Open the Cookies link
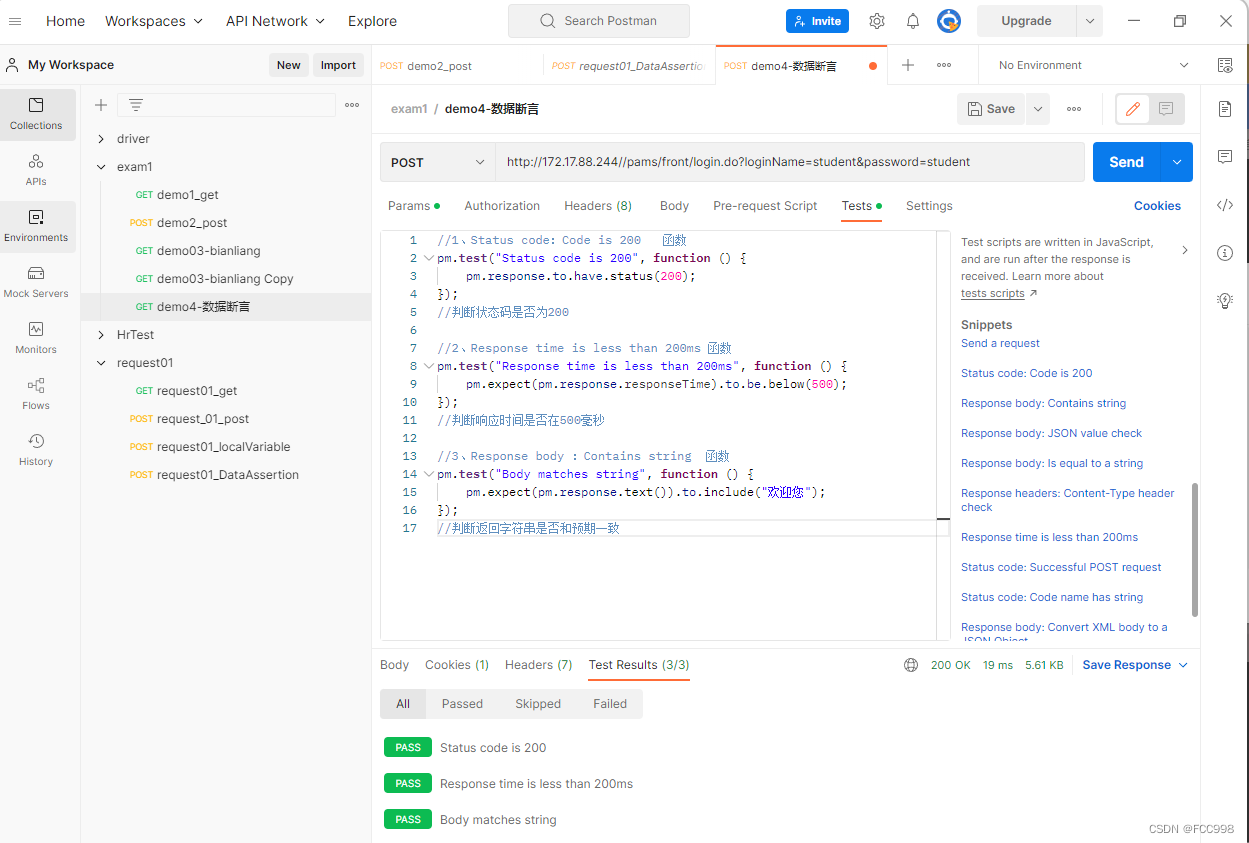Screen dimensions: 1249x843 (1157, 206)
